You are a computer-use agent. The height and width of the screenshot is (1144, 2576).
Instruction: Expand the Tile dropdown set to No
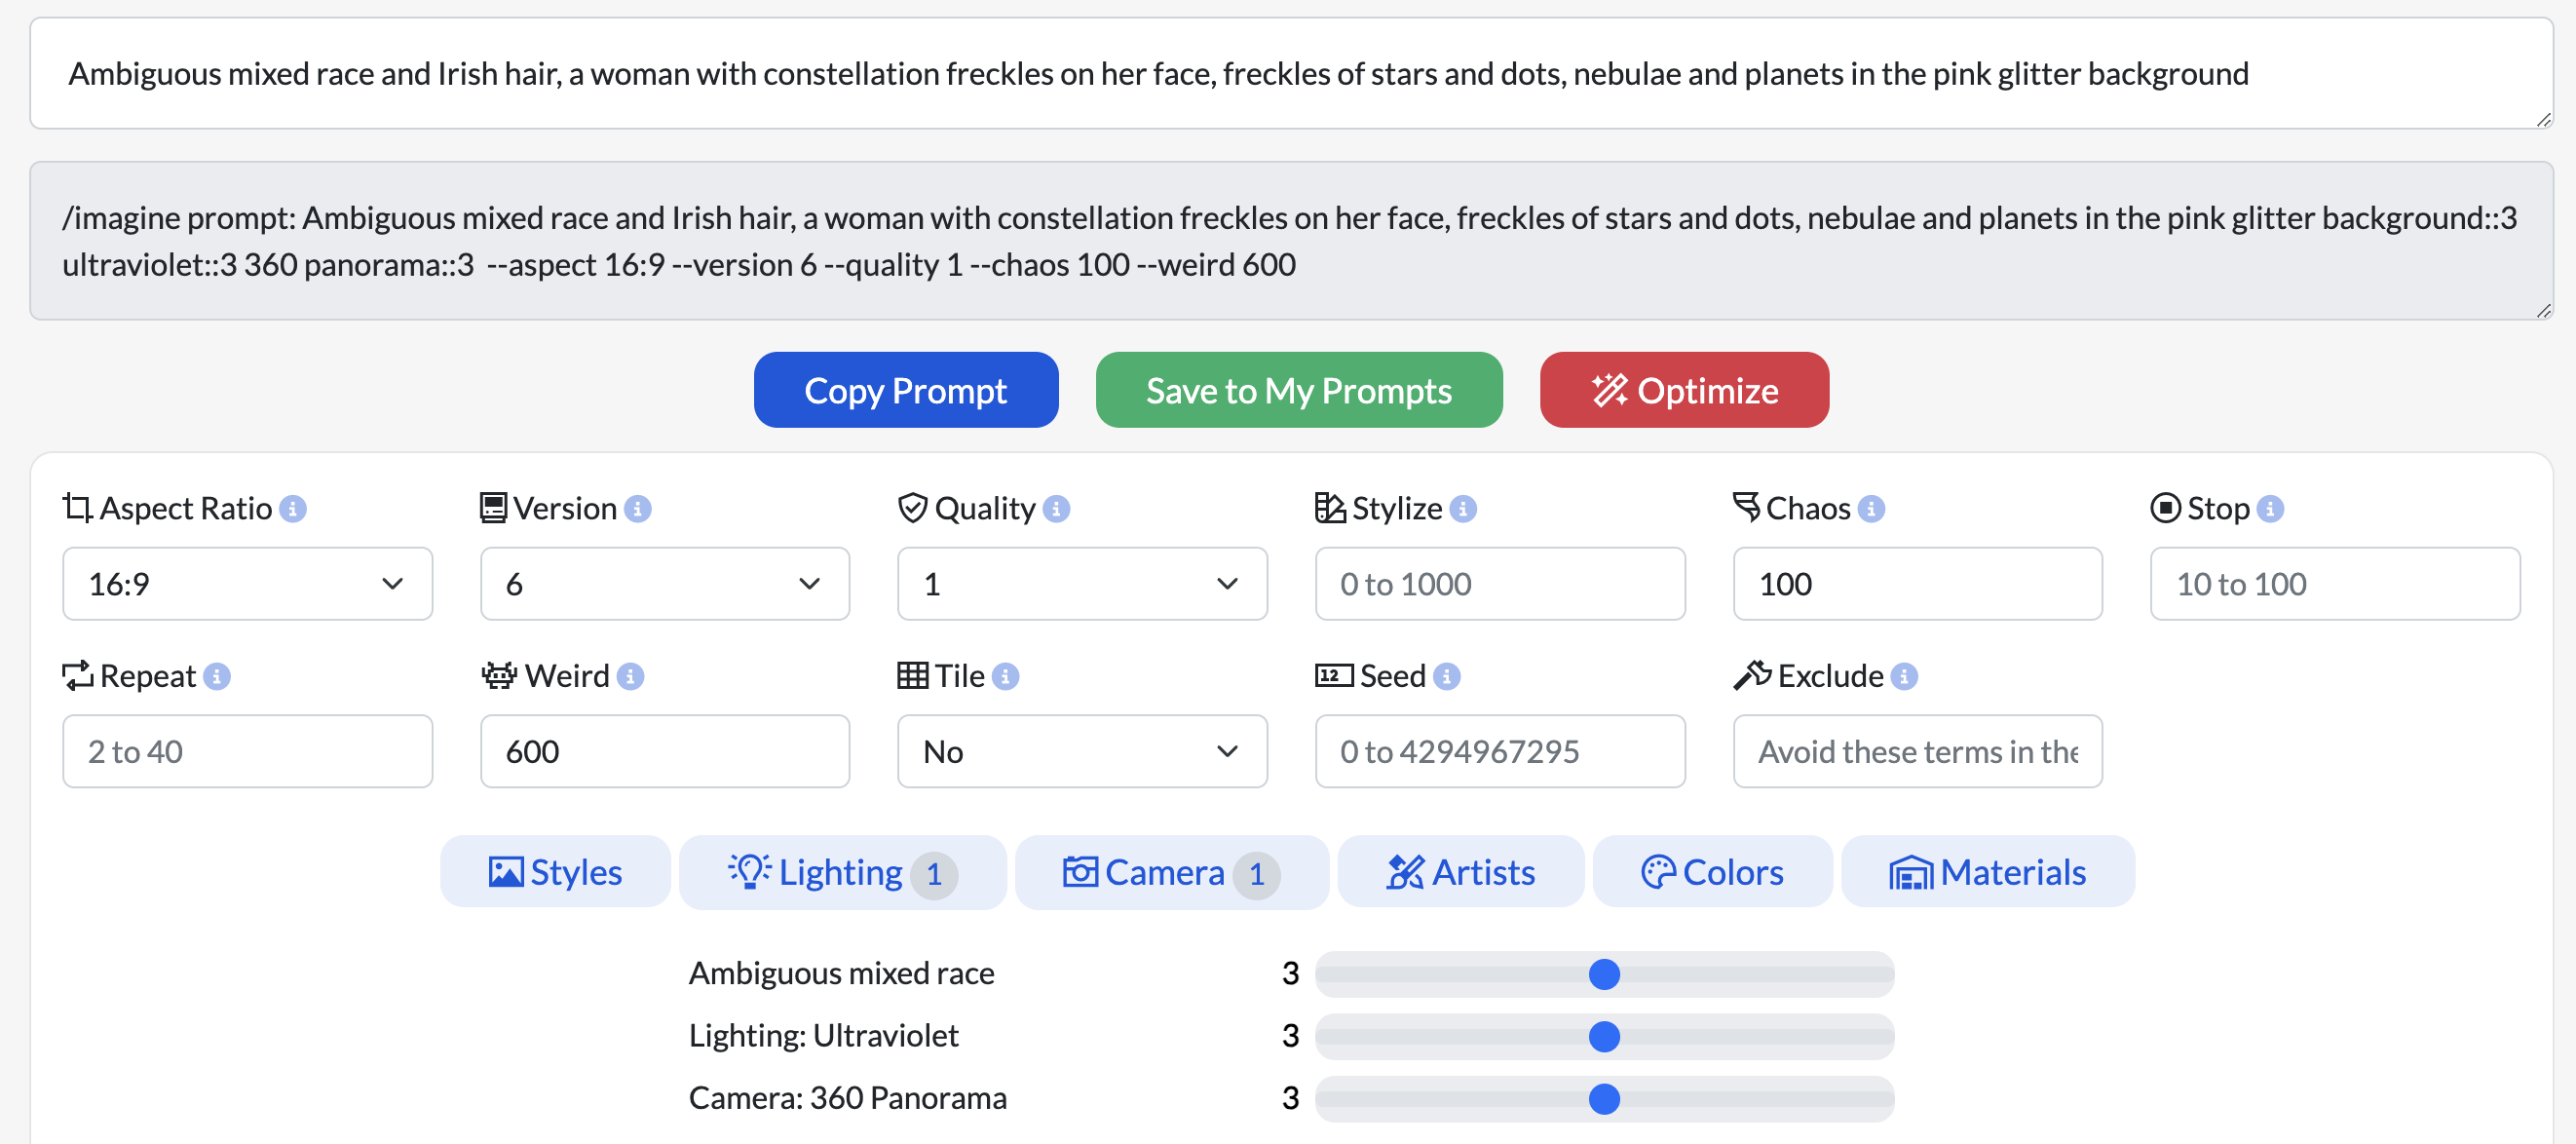pos(1082,751)
